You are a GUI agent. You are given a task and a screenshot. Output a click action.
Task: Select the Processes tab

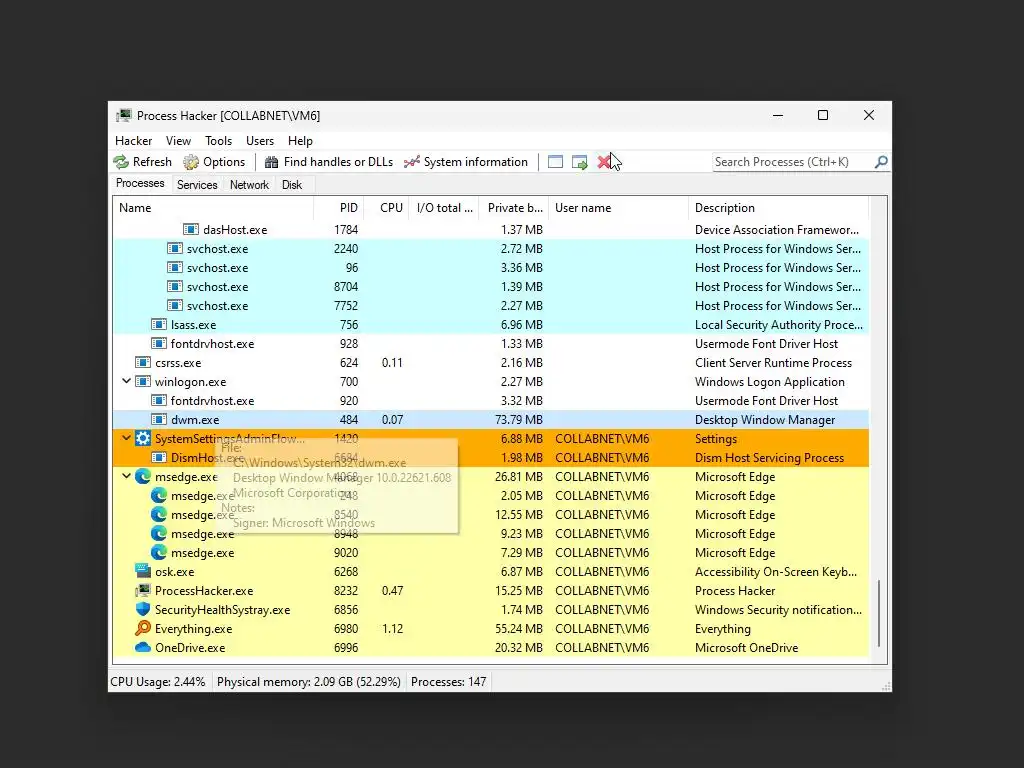click(140, 183)
